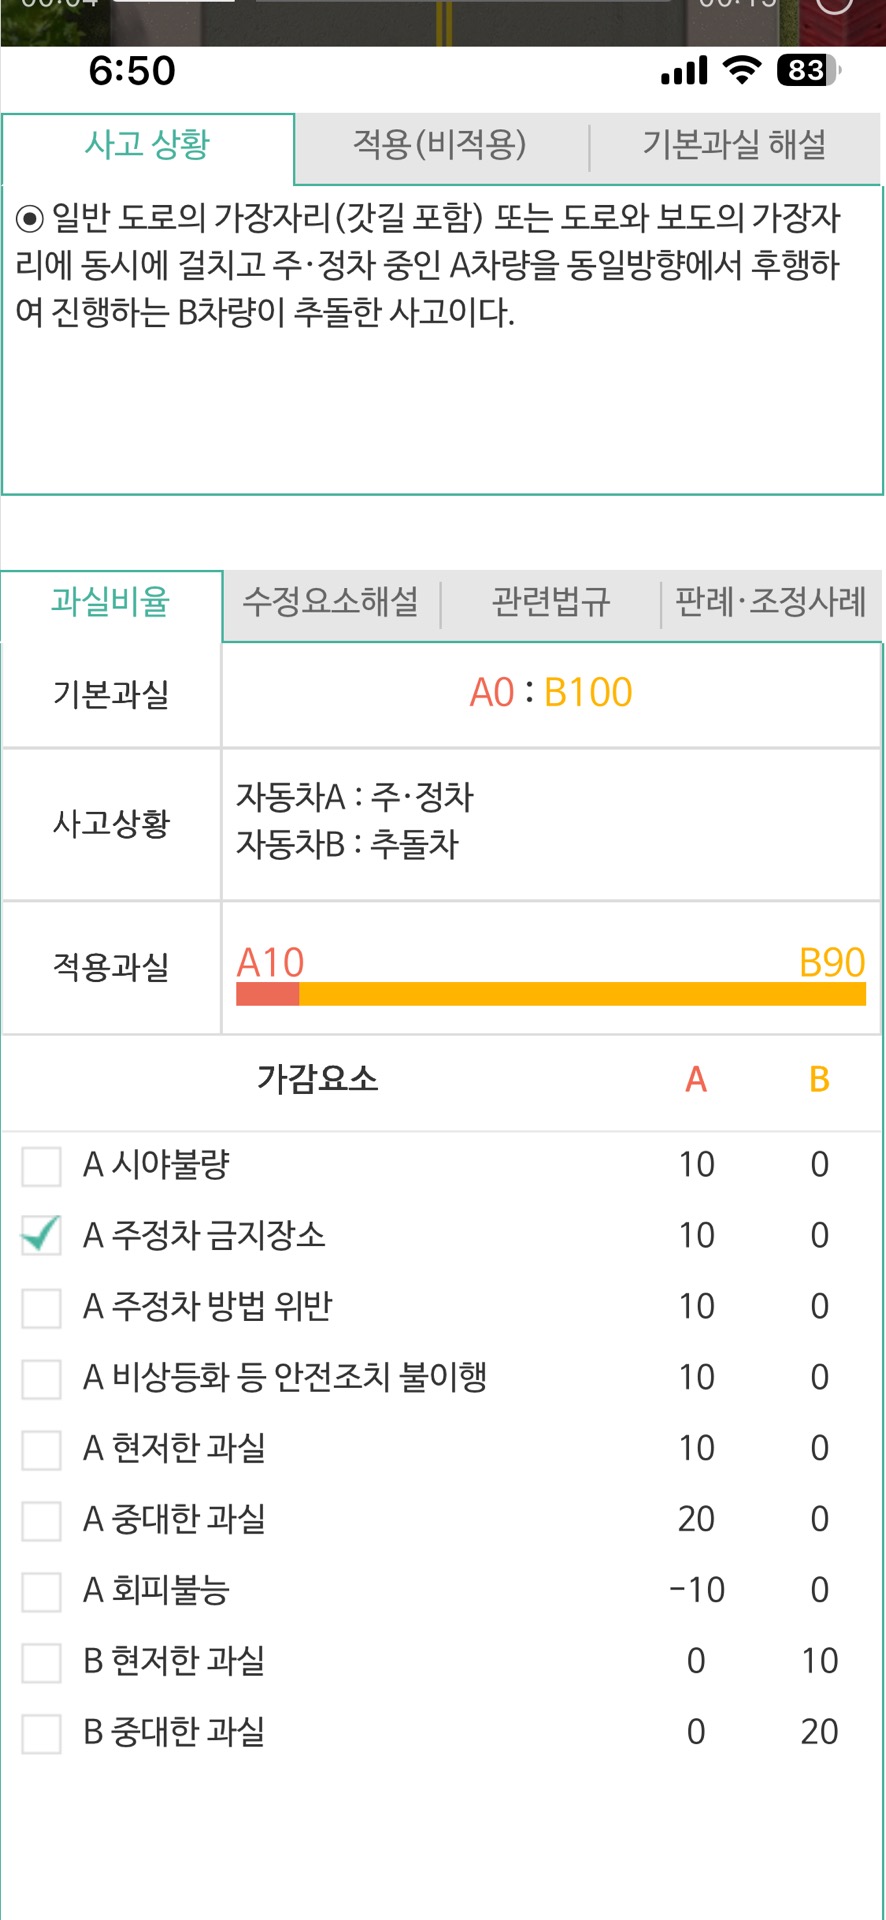This screenshot has height=1920, width=886.
Task: Toggle the A 회피불능 checkbox
Action: [42, 1591]
